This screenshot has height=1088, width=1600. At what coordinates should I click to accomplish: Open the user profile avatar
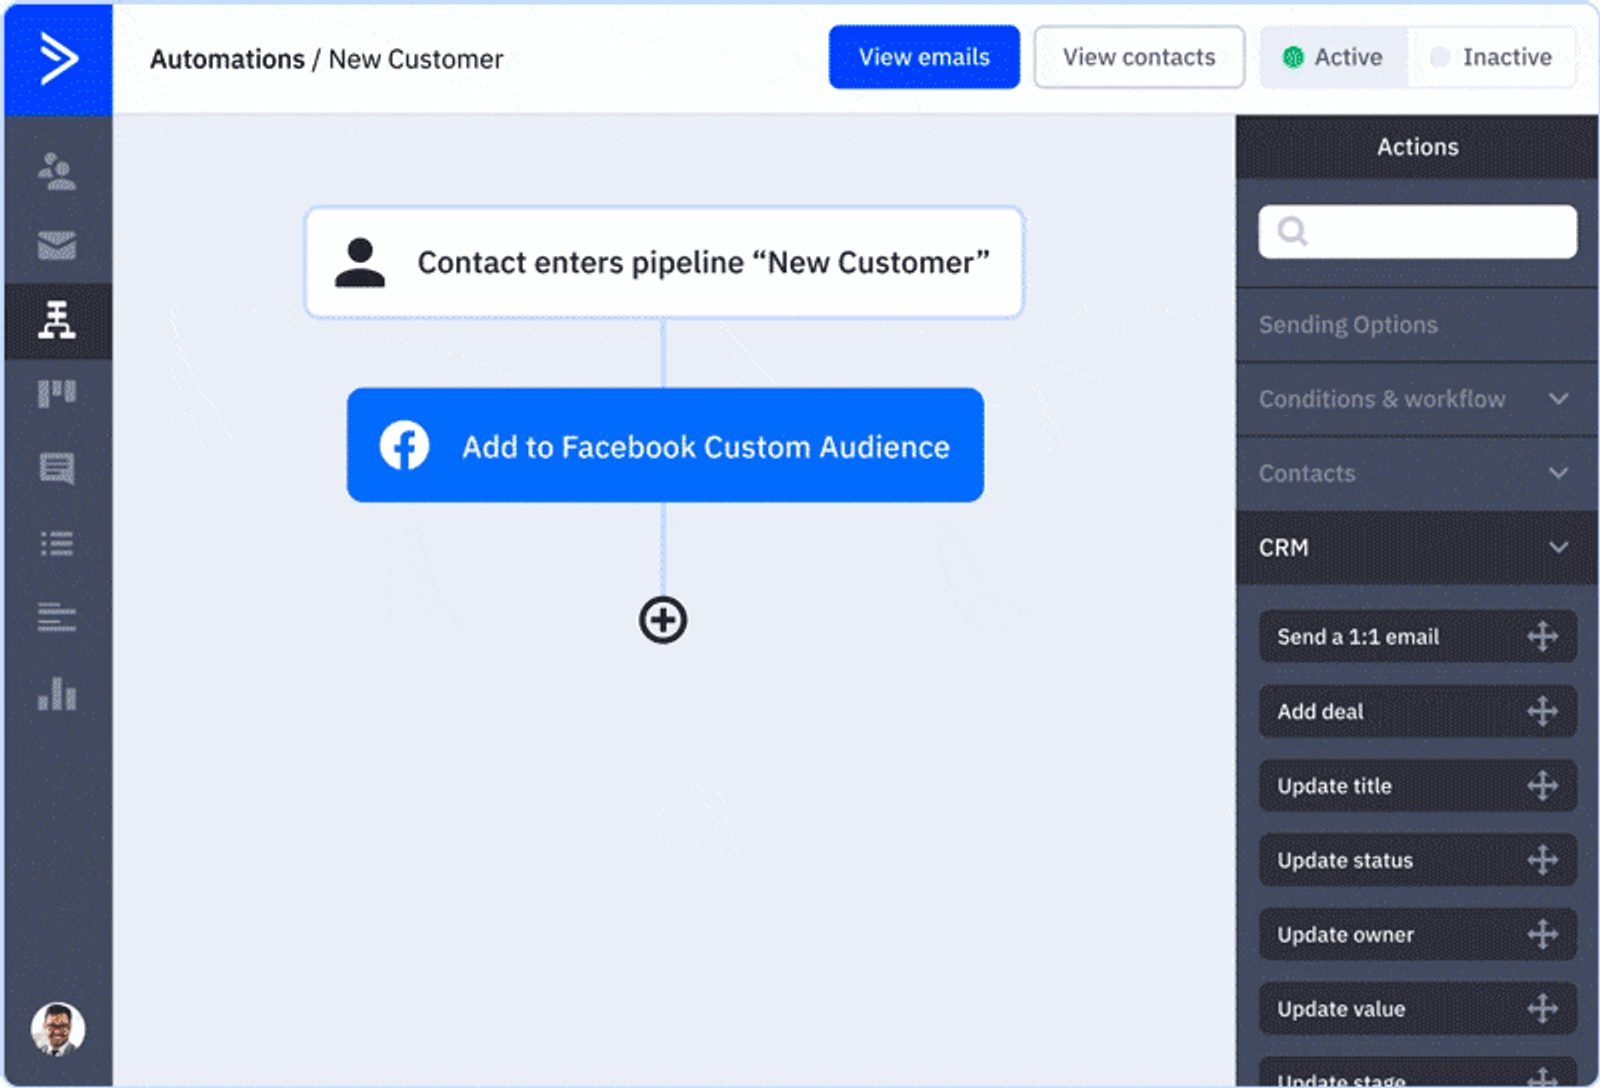point(58,1029)
